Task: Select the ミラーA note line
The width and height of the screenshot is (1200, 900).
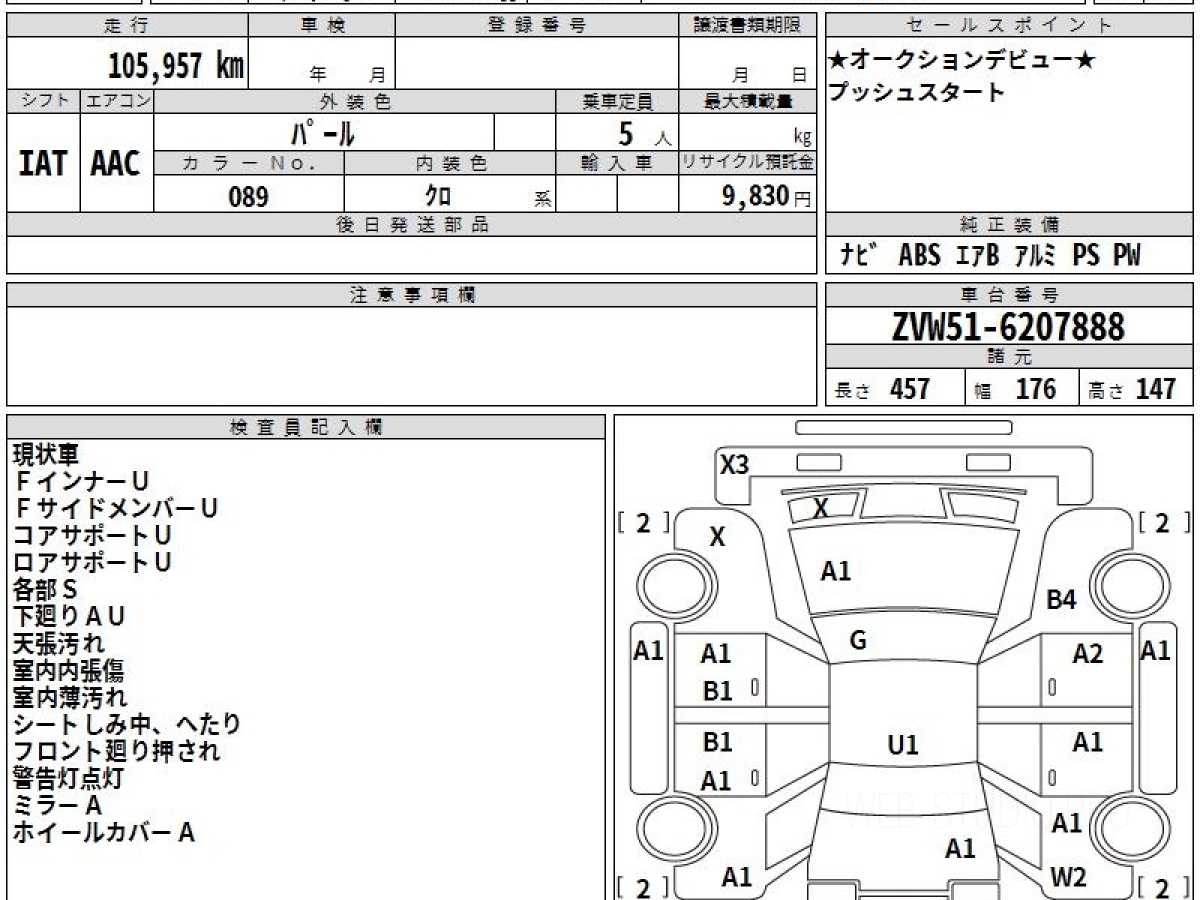Action: pos(57,805)
